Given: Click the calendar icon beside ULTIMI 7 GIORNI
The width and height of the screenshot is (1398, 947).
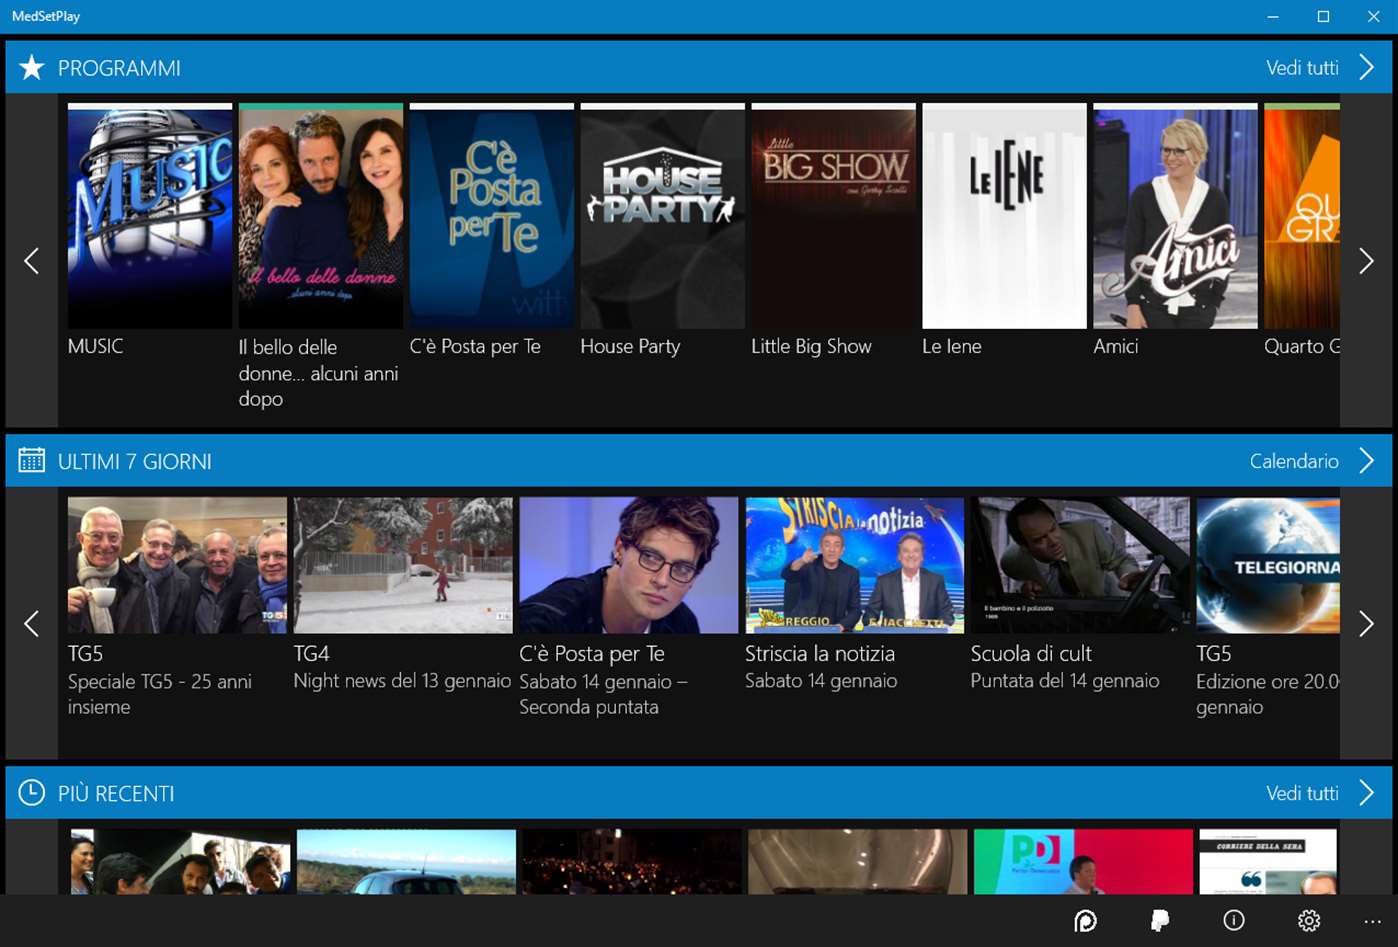Looking at the screenshot, I should click(x=32, y=460).
